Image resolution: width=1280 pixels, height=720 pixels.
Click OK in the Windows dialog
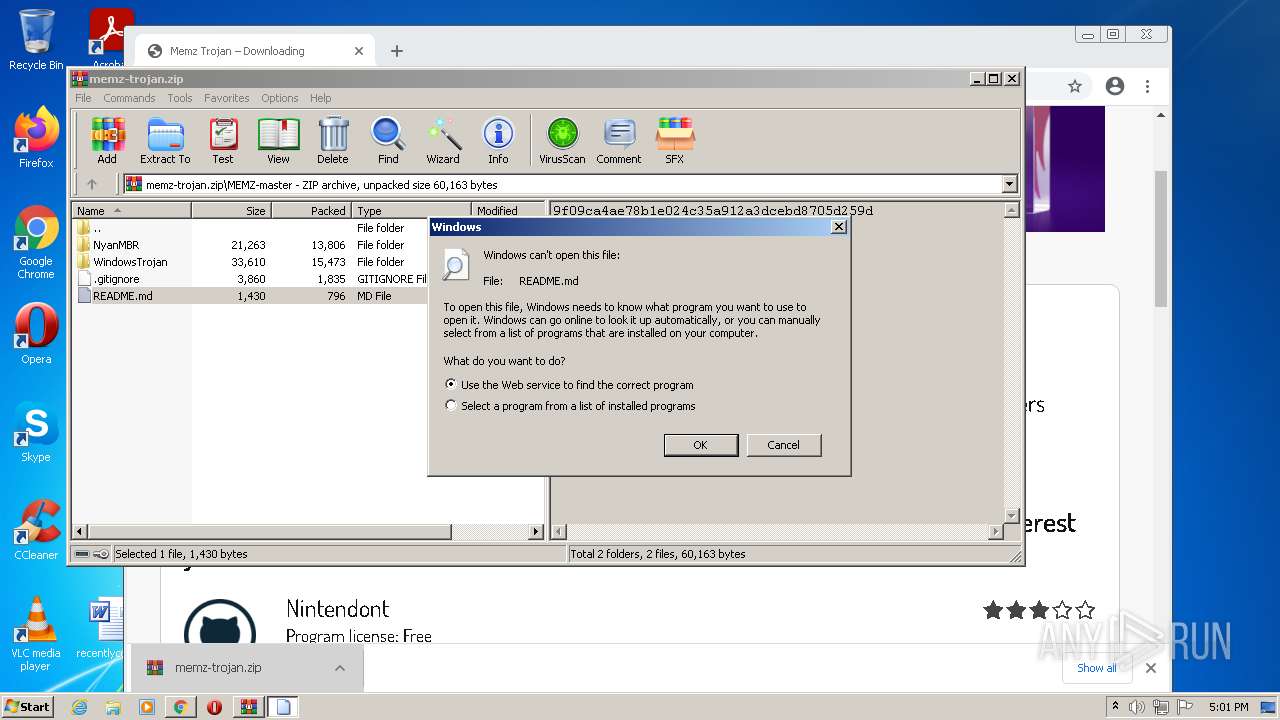tap(701, 445)
